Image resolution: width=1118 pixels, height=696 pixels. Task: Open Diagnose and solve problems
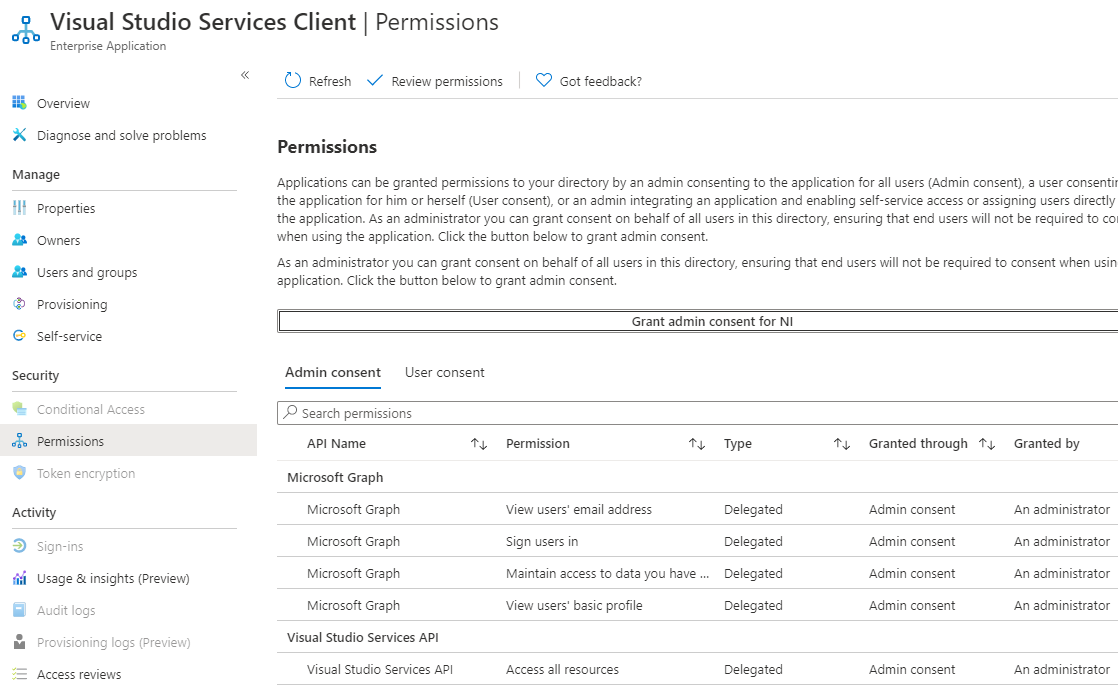[x=122, y=135]
